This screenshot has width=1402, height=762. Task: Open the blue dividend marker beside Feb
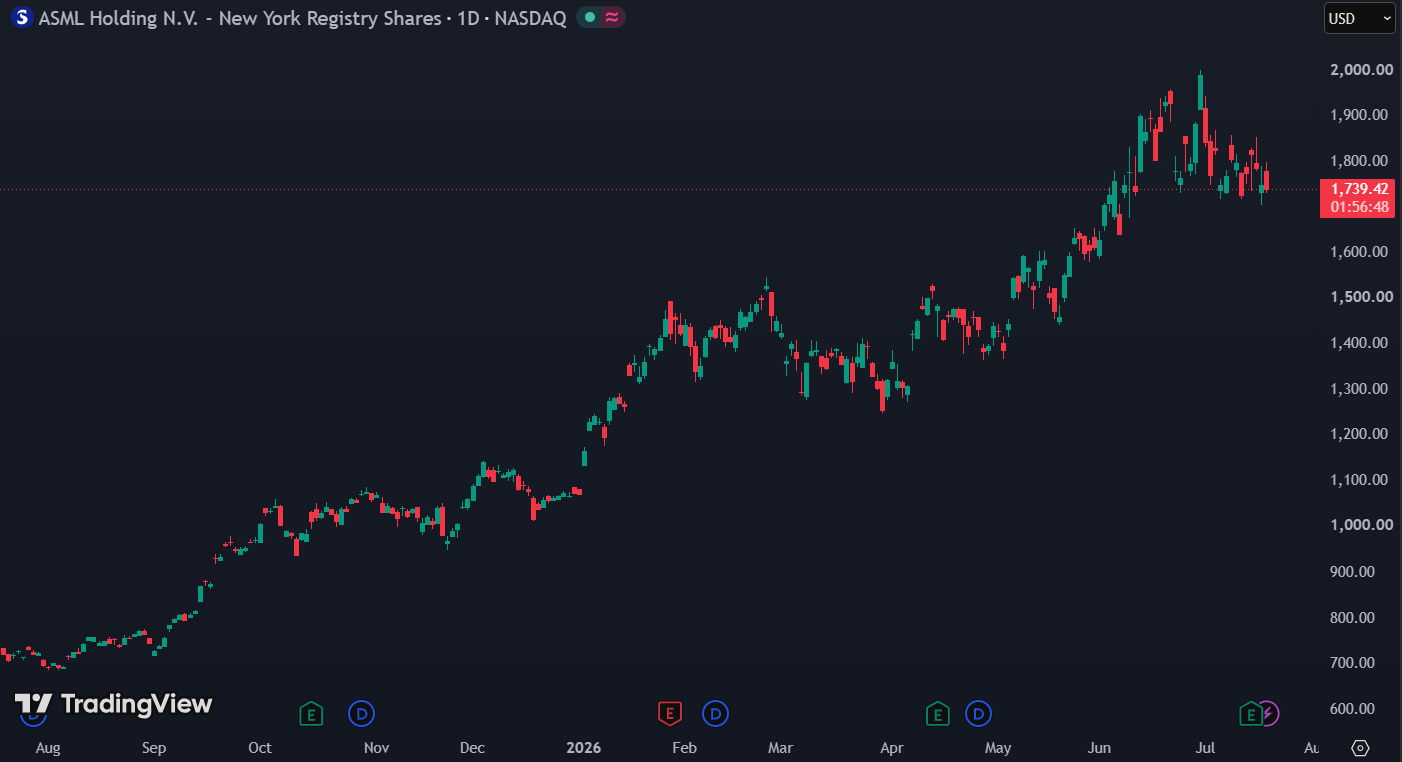[715, 714]
